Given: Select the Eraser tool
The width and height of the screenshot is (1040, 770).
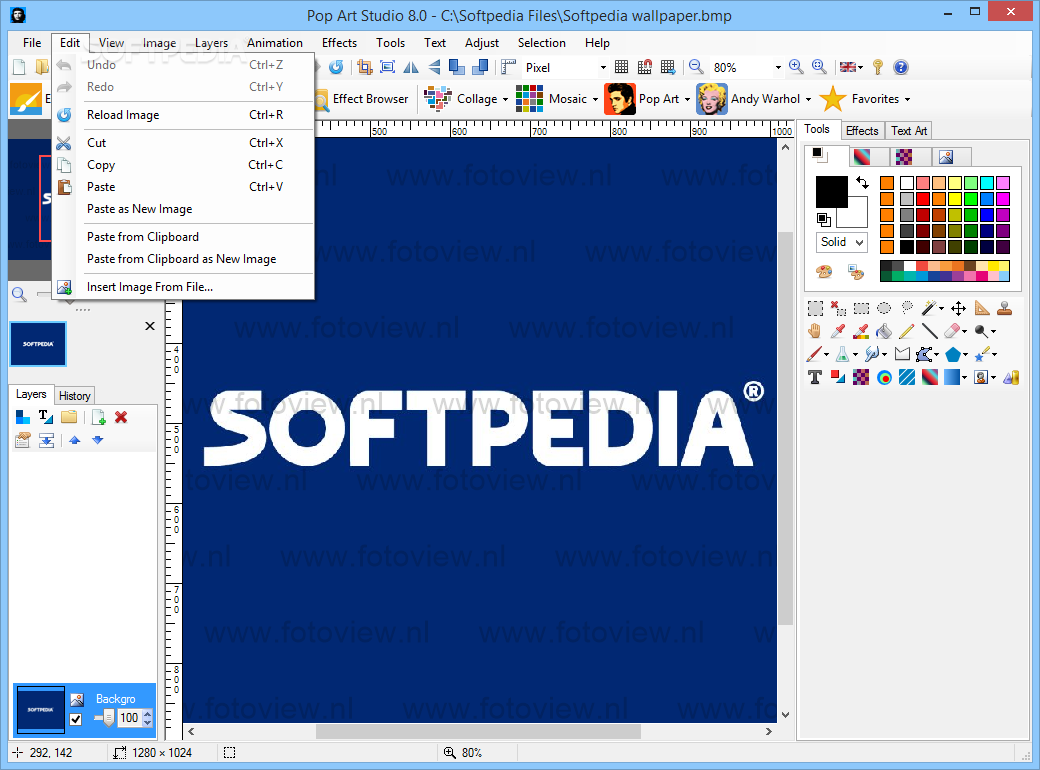Looking at the screenshot, I should [x=952, y=330].
